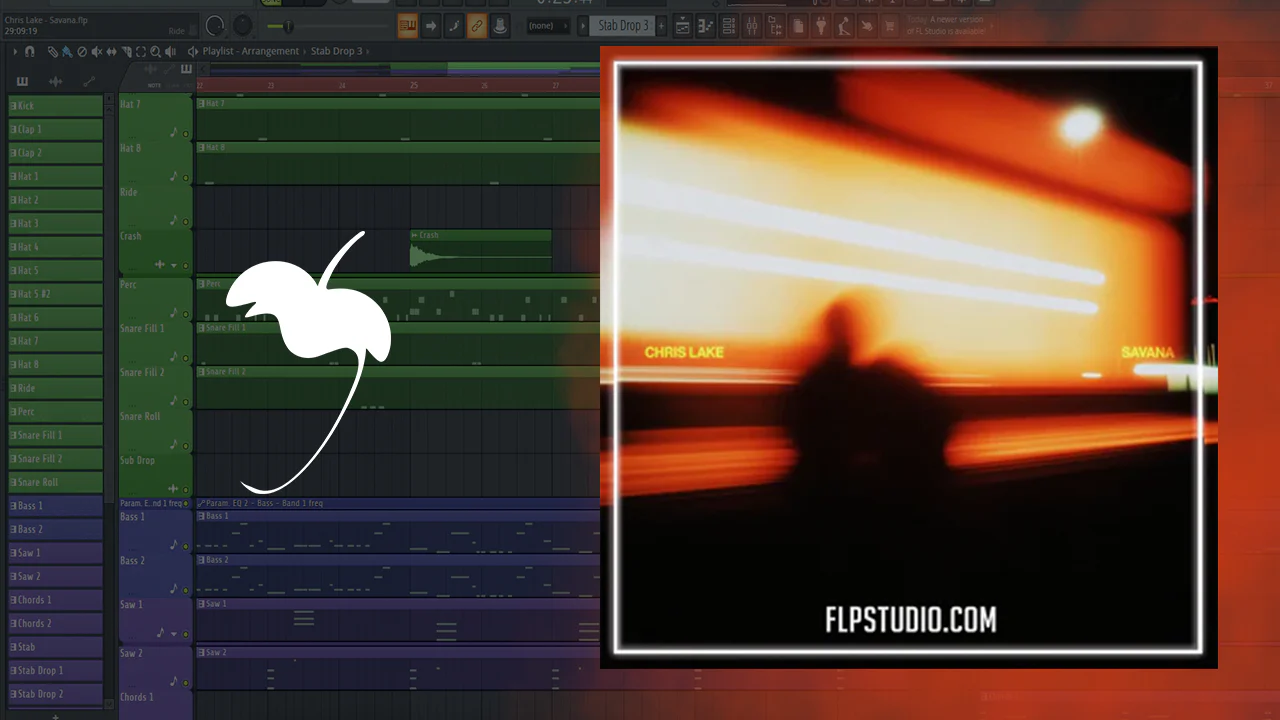
Task: Select the playlist draw pencil tool
Action: click(53, 51)
